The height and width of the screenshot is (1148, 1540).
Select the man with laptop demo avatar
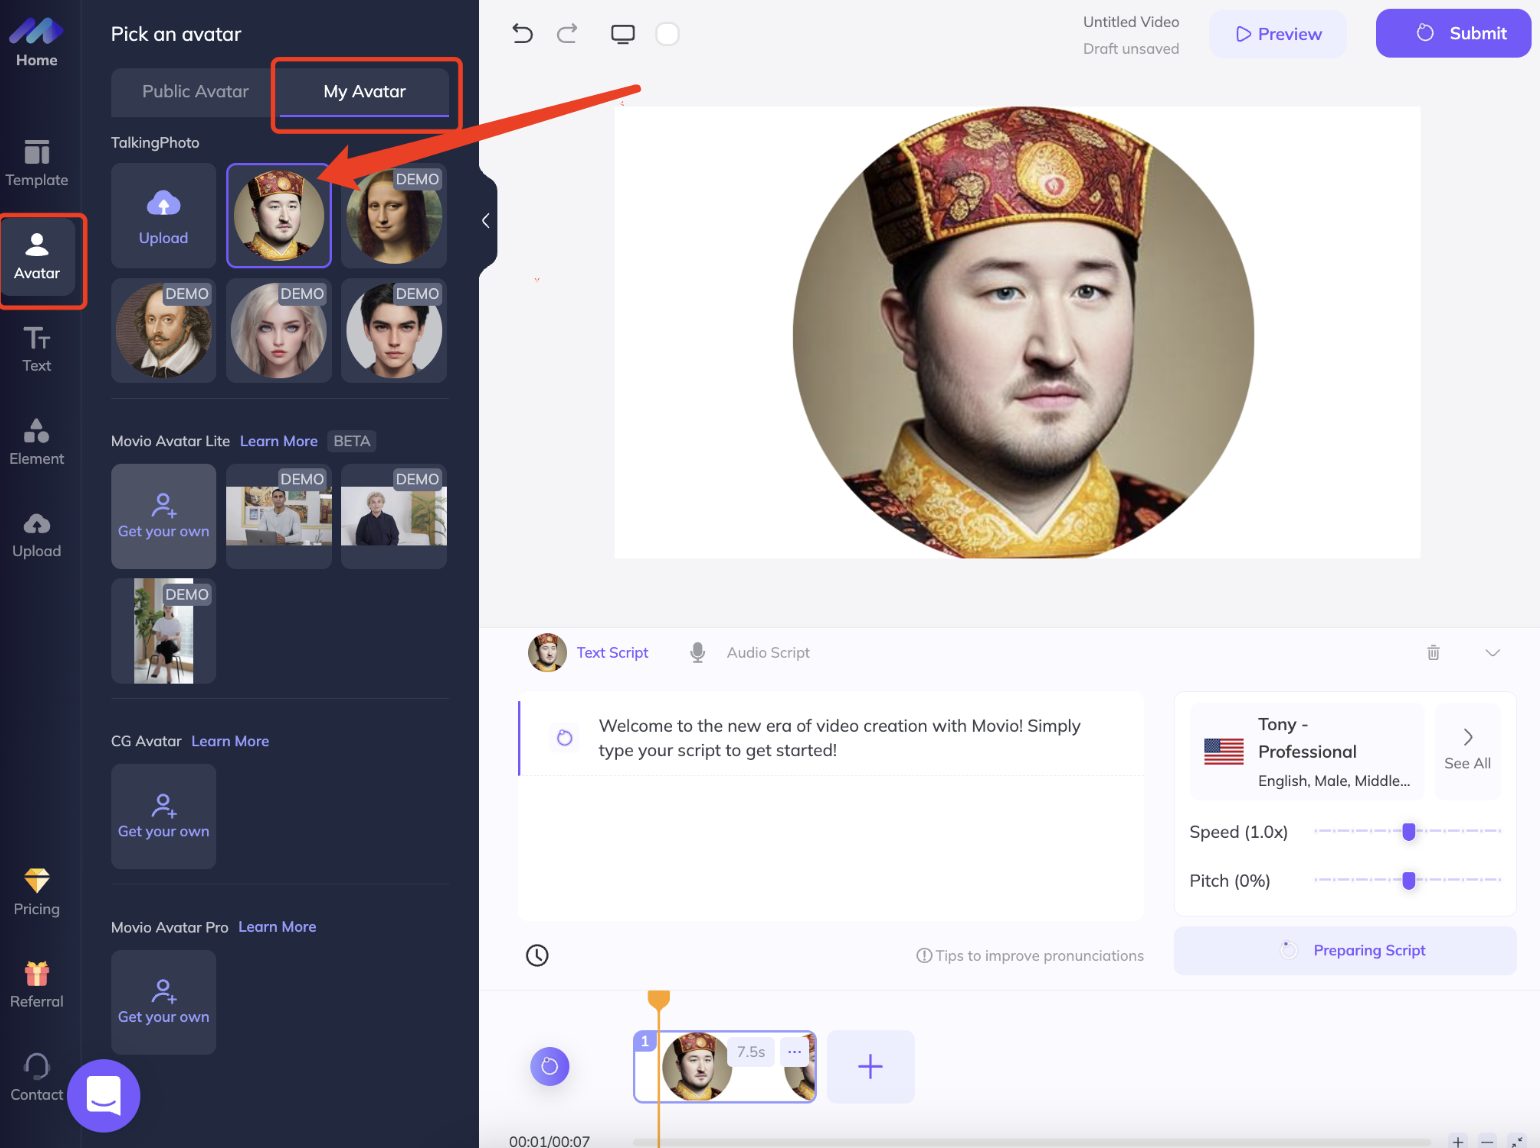coord(279,516)
